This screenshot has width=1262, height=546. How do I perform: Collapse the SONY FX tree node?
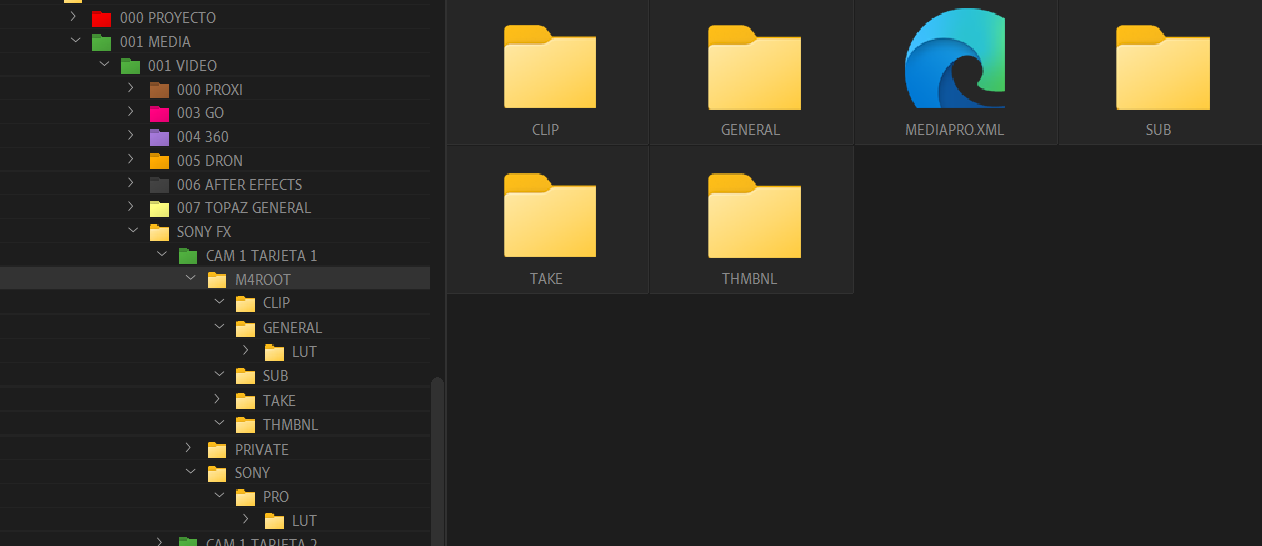click(x=131, y=231)
